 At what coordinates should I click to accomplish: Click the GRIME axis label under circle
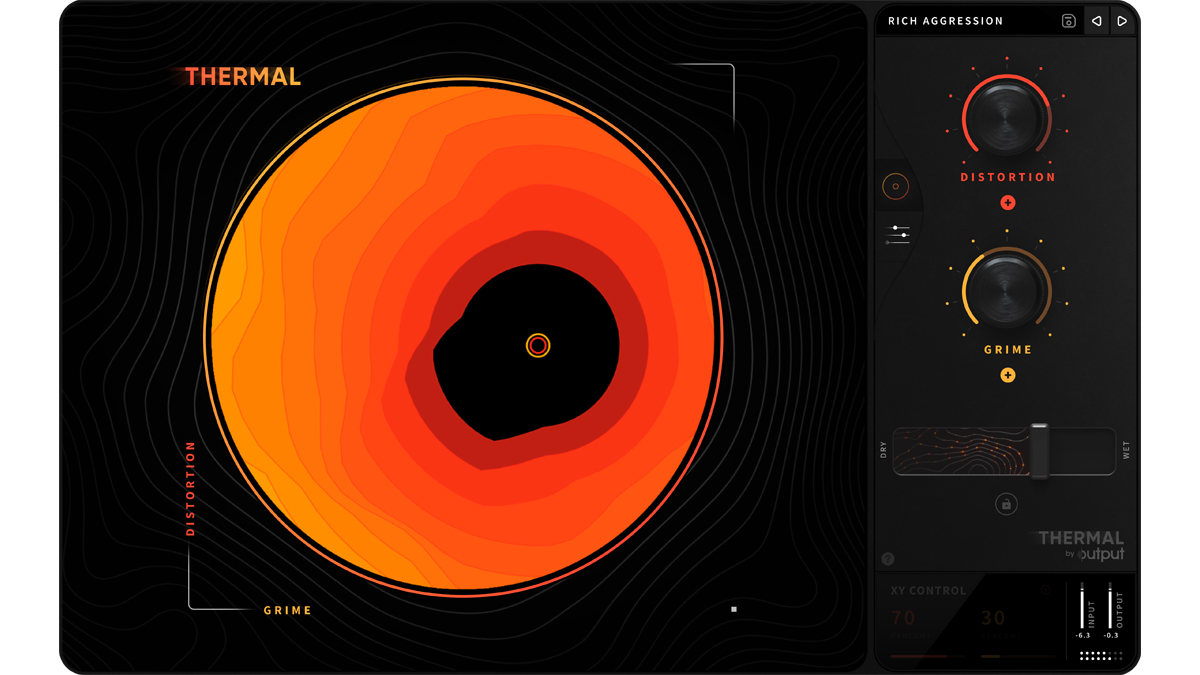pos(288,610)
